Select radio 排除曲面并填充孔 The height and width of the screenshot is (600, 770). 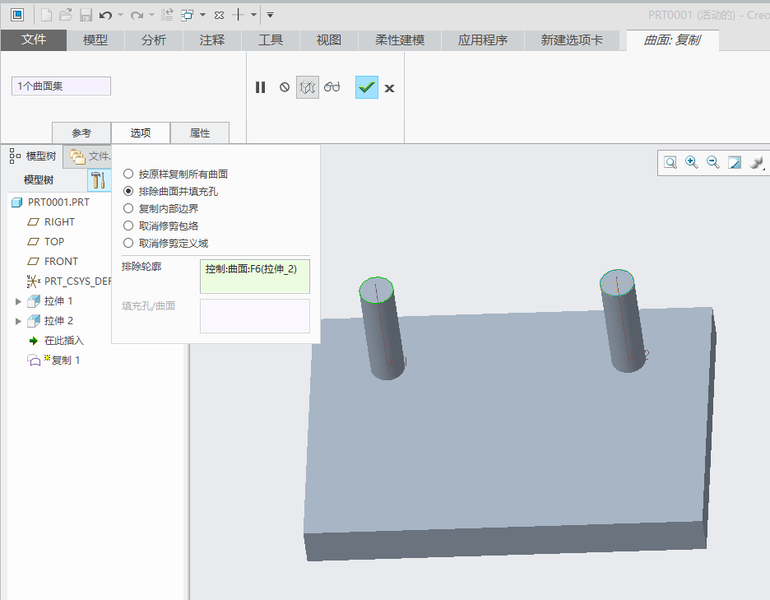tap(128, 191)
